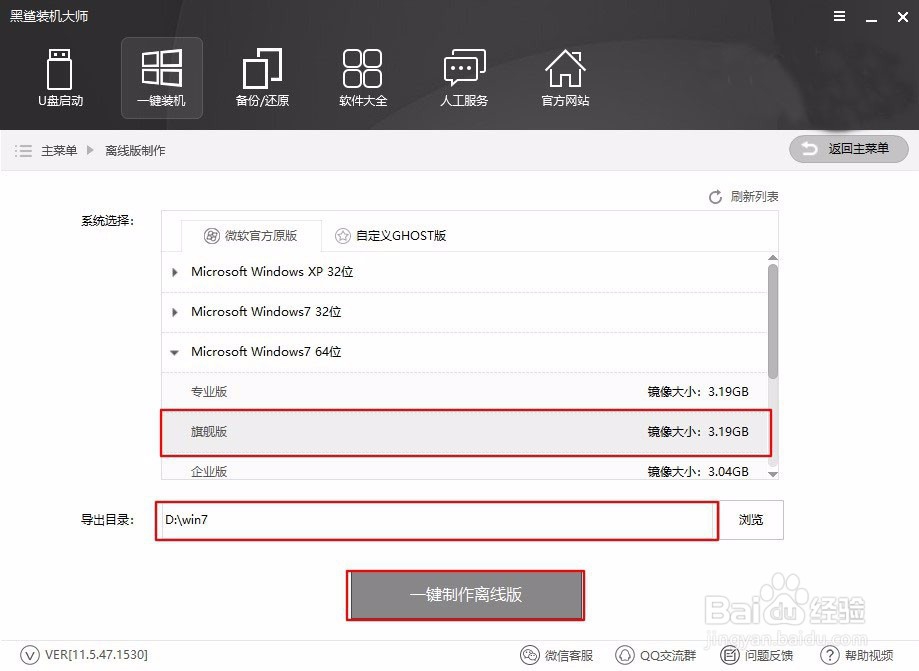Screen dimensions: 919x671
Task: Click the VER[11.5.47.1530] version text
Action: pyautogui.click(x=97, y=655)
